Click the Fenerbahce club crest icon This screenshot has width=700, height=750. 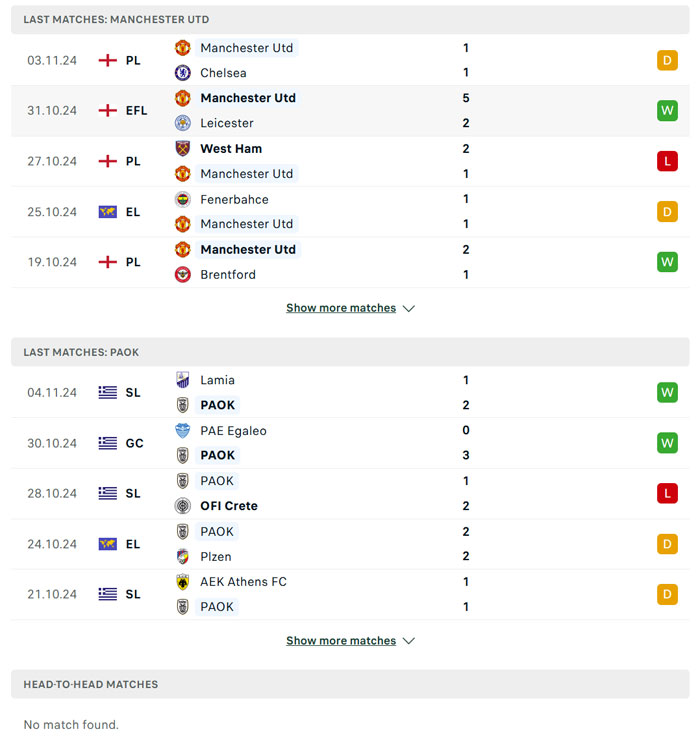pos(182,199)
